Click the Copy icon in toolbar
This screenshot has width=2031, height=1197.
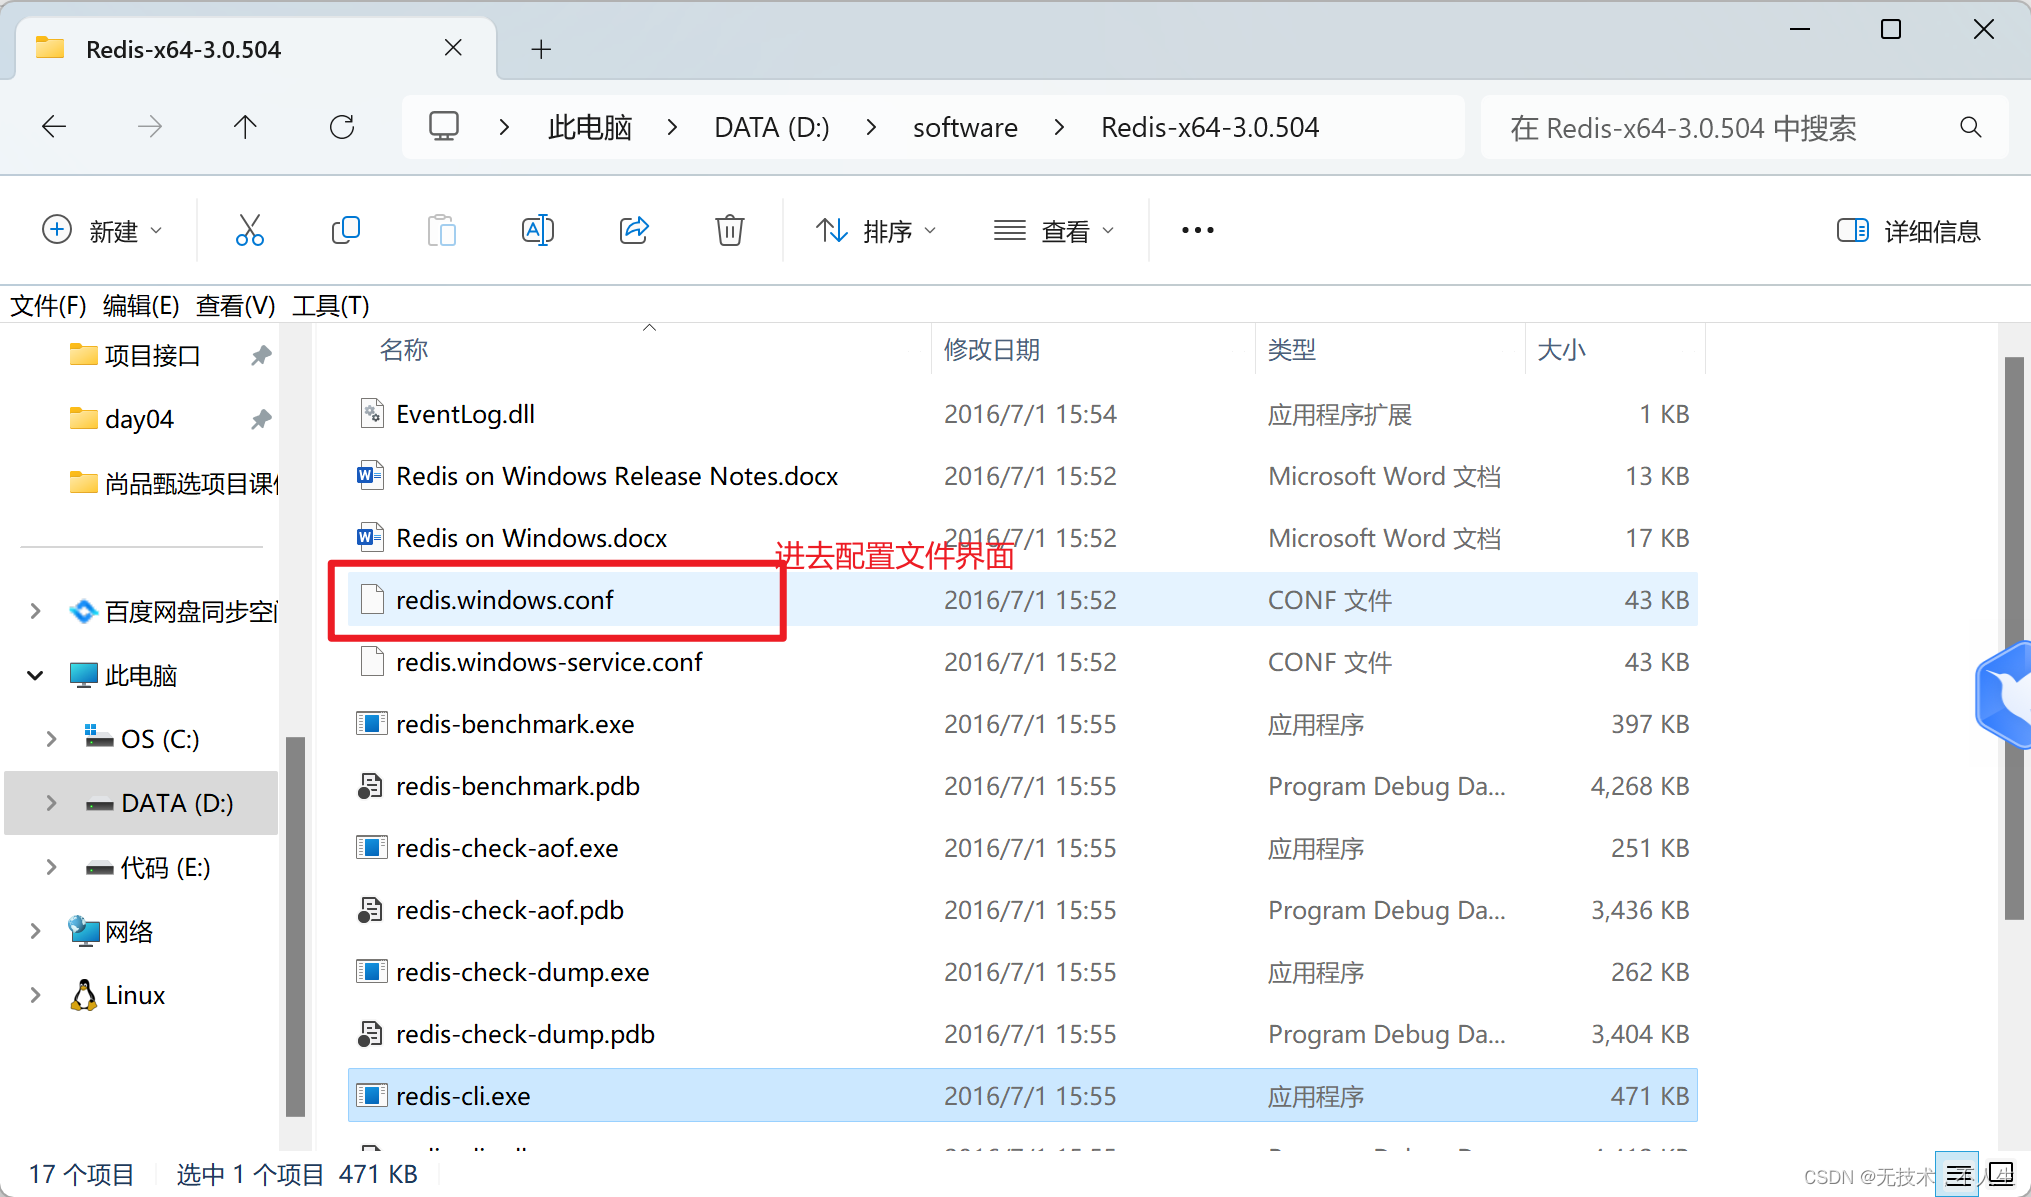pyautogui.click(x=345, y=231)
